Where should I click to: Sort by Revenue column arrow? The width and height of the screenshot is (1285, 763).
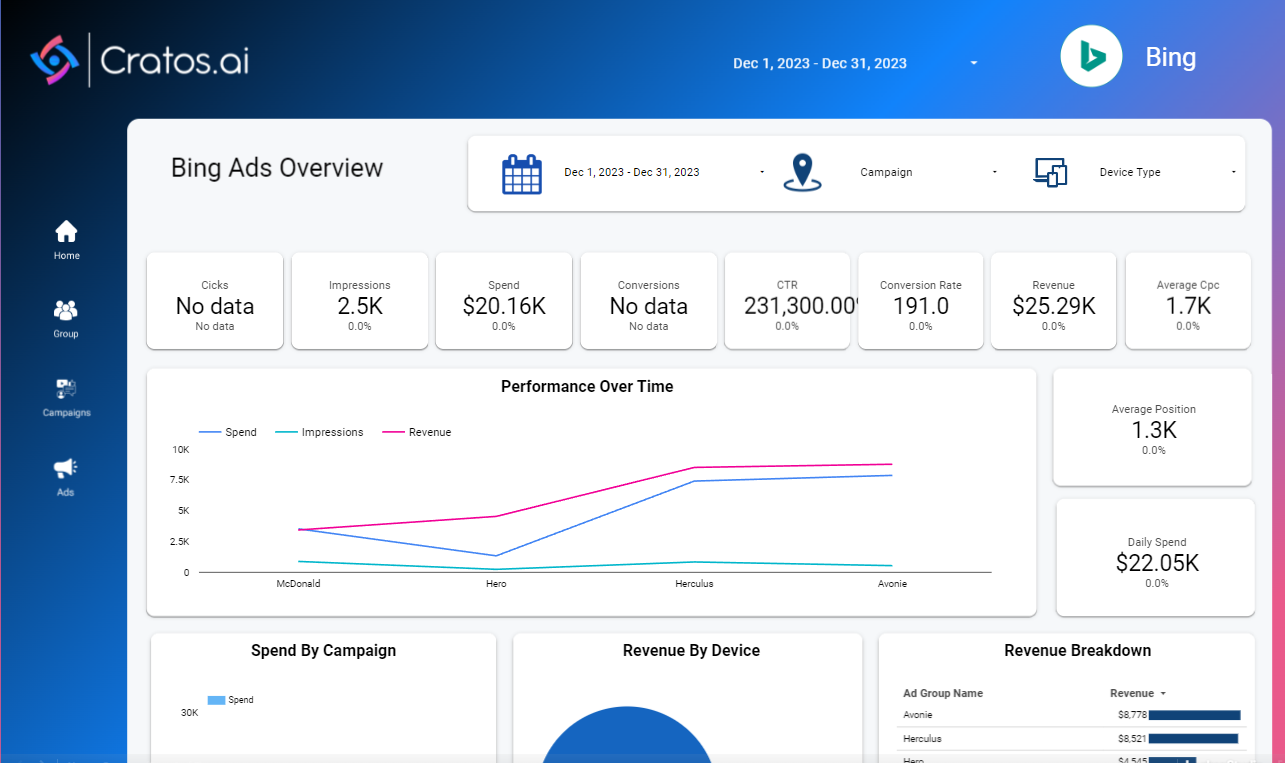(x=1163, y=693)
